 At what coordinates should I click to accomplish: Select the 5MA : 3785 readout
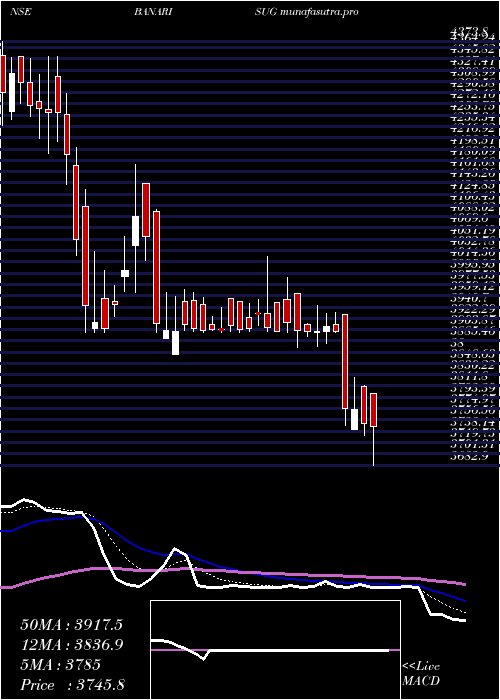pos(60,665)
